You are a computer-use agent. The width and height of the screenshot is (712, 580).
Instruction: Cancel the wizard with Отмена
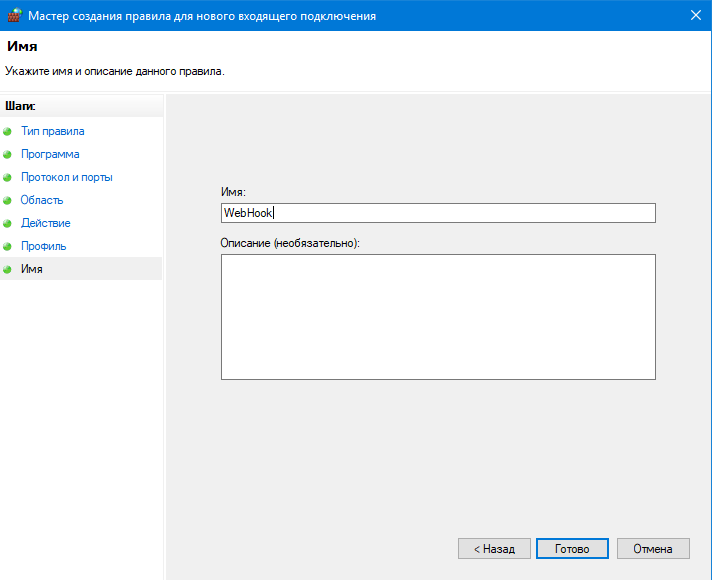653,549
